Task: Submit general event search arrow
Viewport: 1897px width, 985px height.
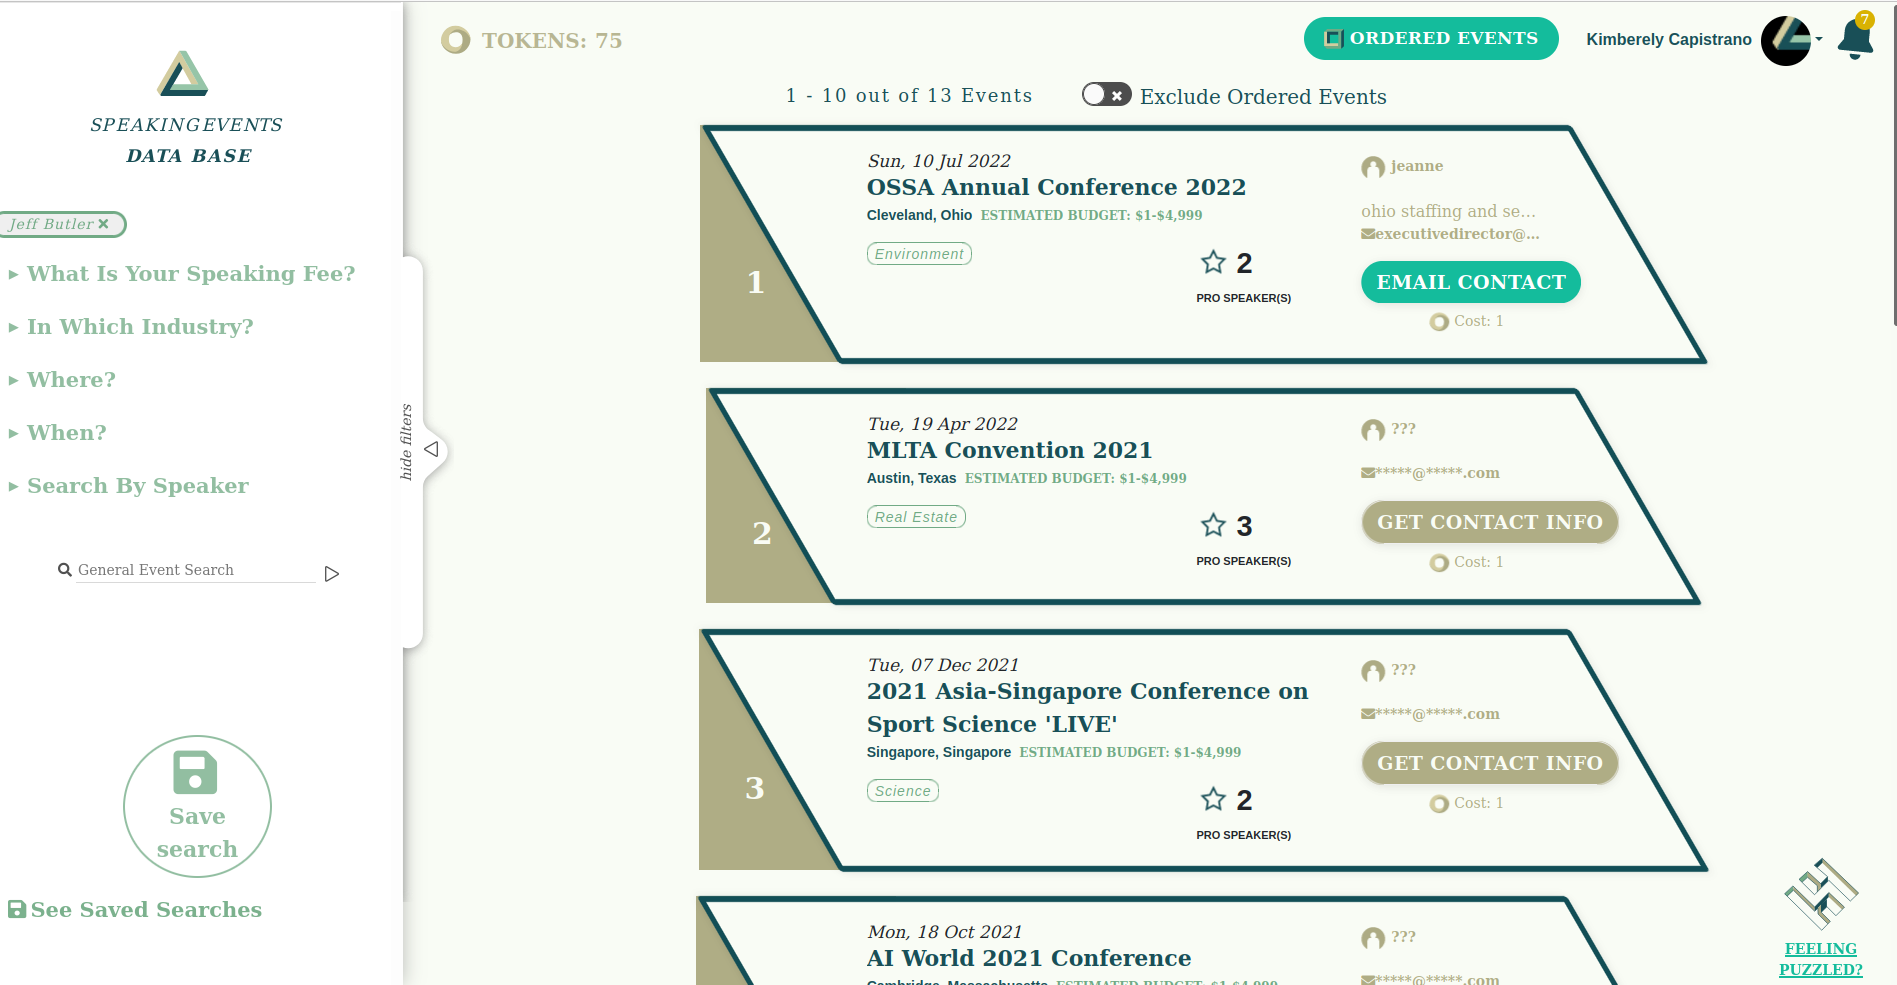Action: 332,574
